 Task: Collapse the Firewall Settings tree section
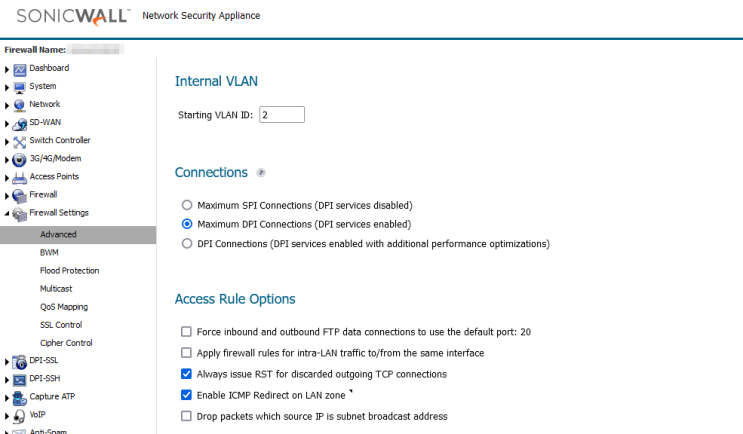tap(7, 213)
